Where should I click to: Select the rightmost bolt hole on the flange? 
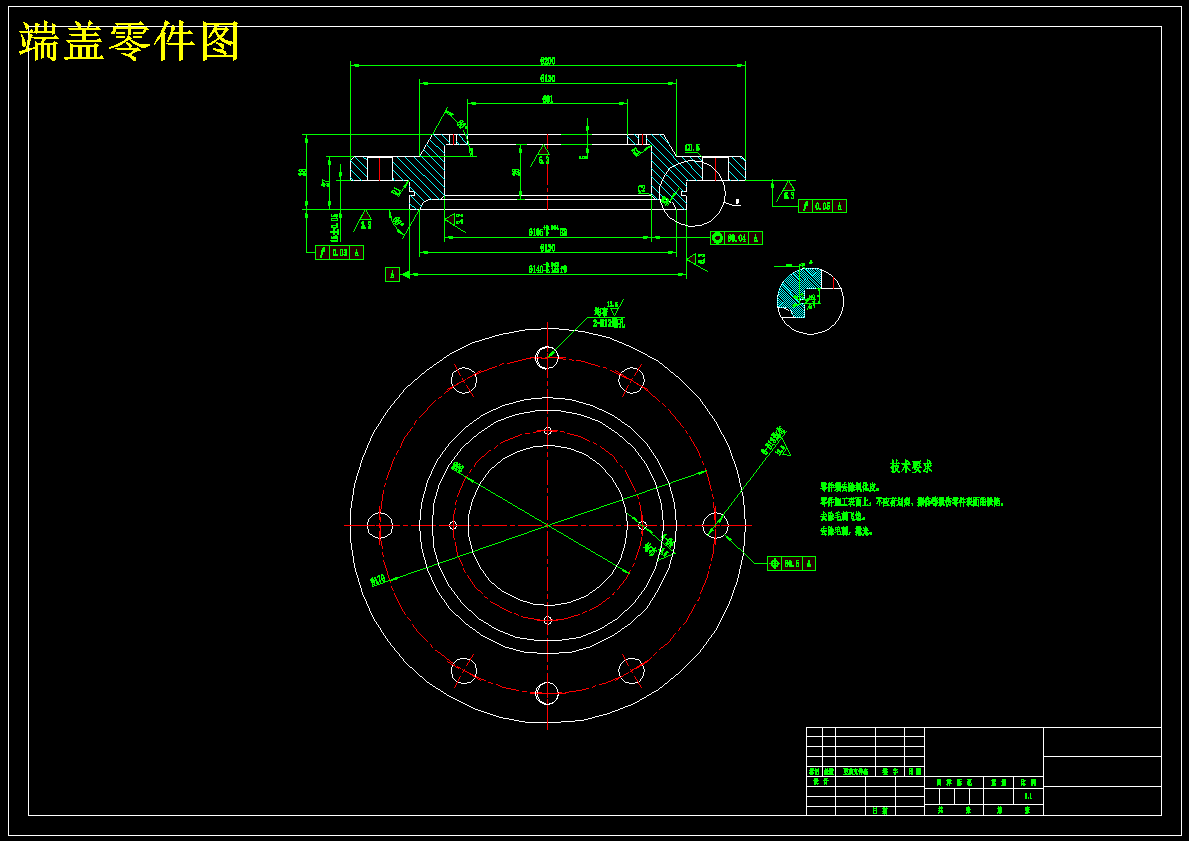pos(715,525)
